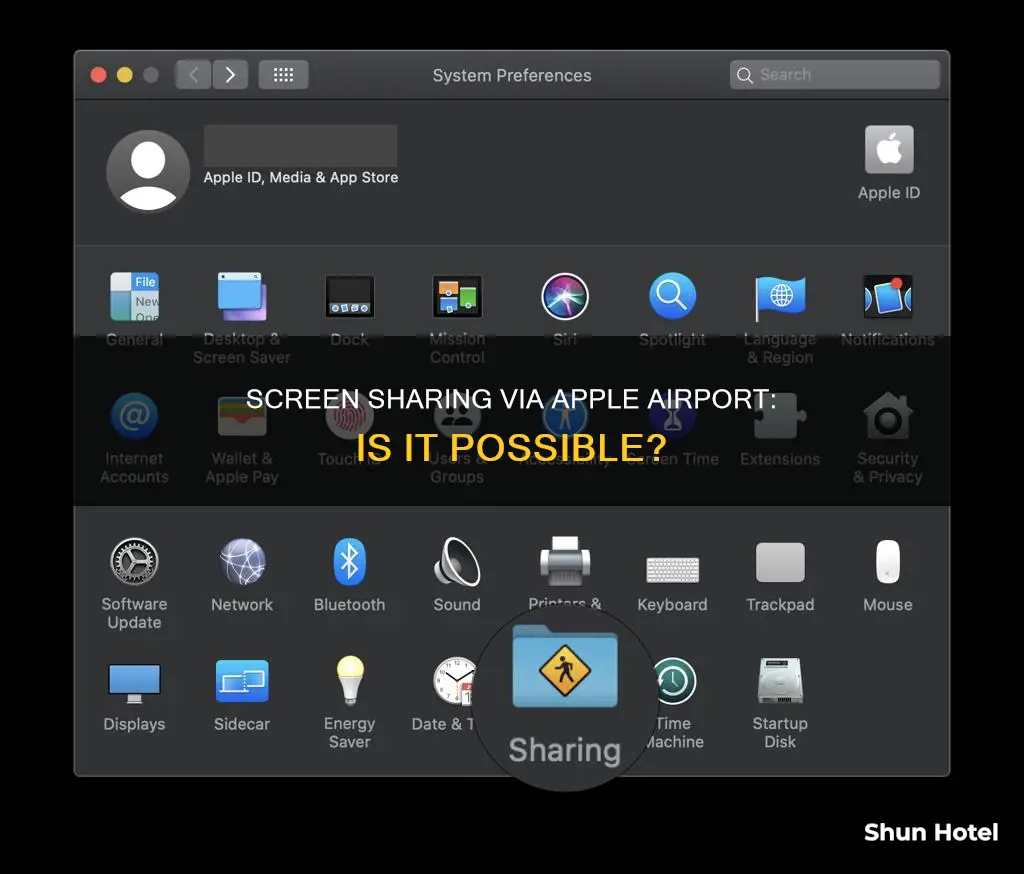
Task: Open the Siri preferences pane
Action: (x=565, y=297)
